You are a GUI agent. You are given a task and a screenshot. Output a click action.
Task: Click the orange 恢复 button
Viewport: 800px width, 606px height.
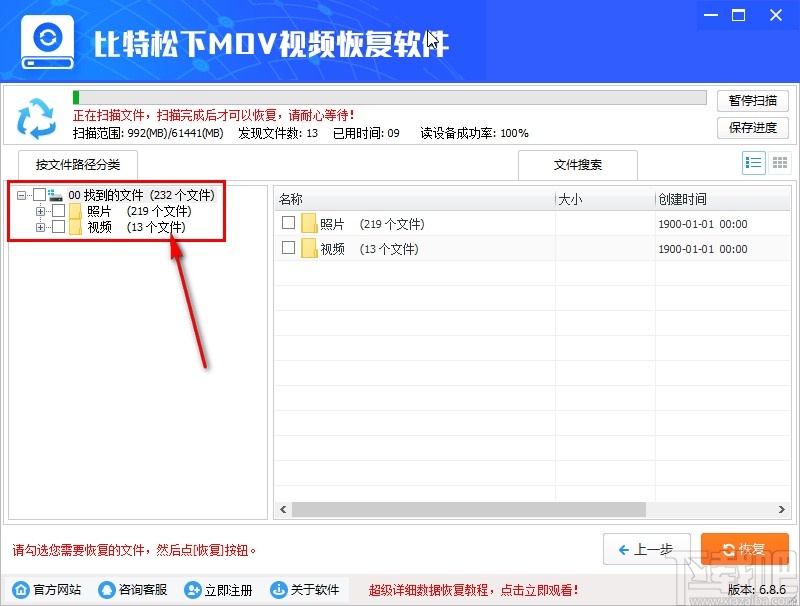click(x=744, y=549)
